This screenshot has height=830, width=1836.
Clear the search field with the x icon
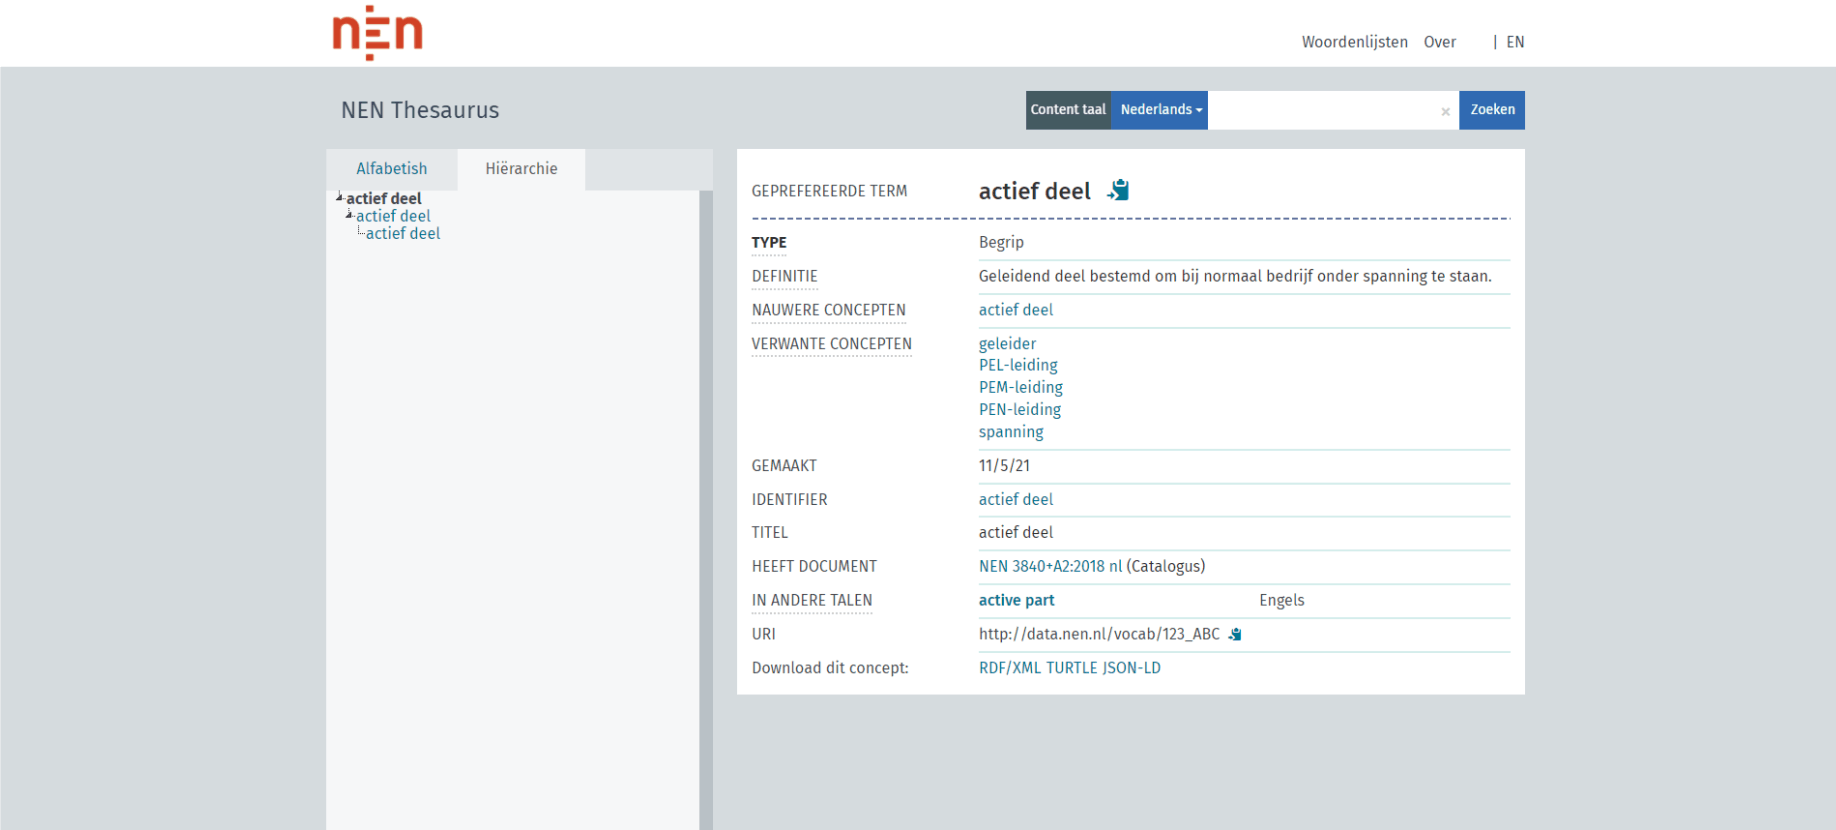[x=1445, y=111]
